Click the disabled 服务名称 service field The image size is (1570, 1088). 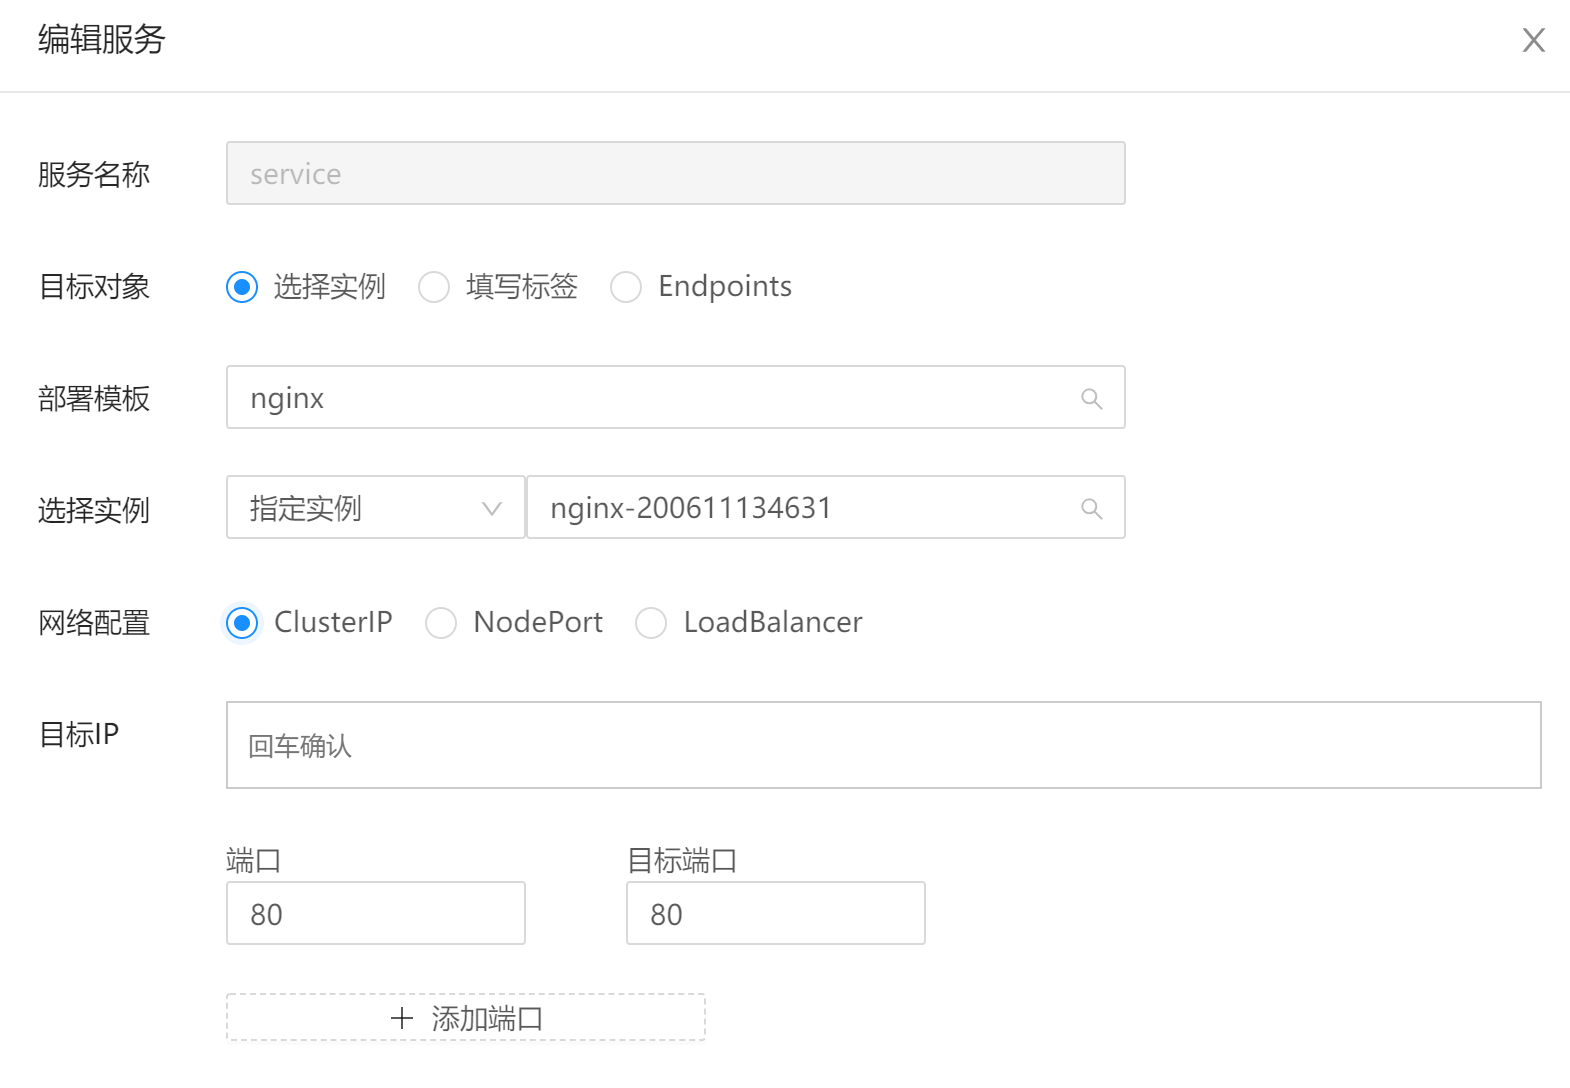(676, 174)
